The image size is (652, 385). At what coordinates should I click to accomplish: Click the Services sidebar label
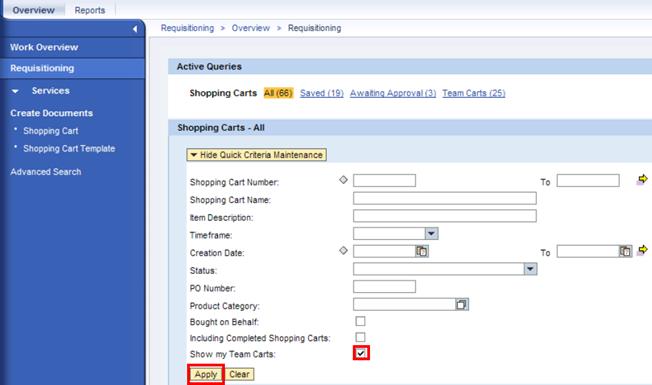point(51,91)
